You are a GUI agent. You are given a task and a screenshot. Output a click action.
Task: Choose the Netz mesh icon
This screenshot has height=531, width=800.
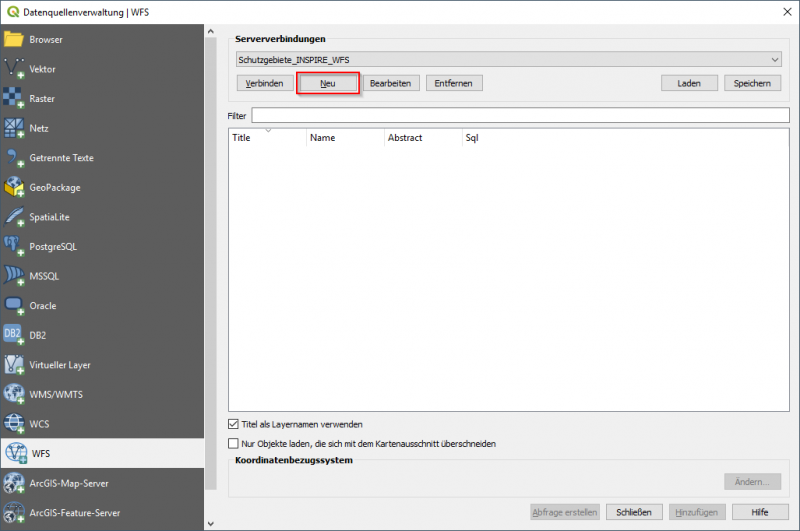click(14, 128)
